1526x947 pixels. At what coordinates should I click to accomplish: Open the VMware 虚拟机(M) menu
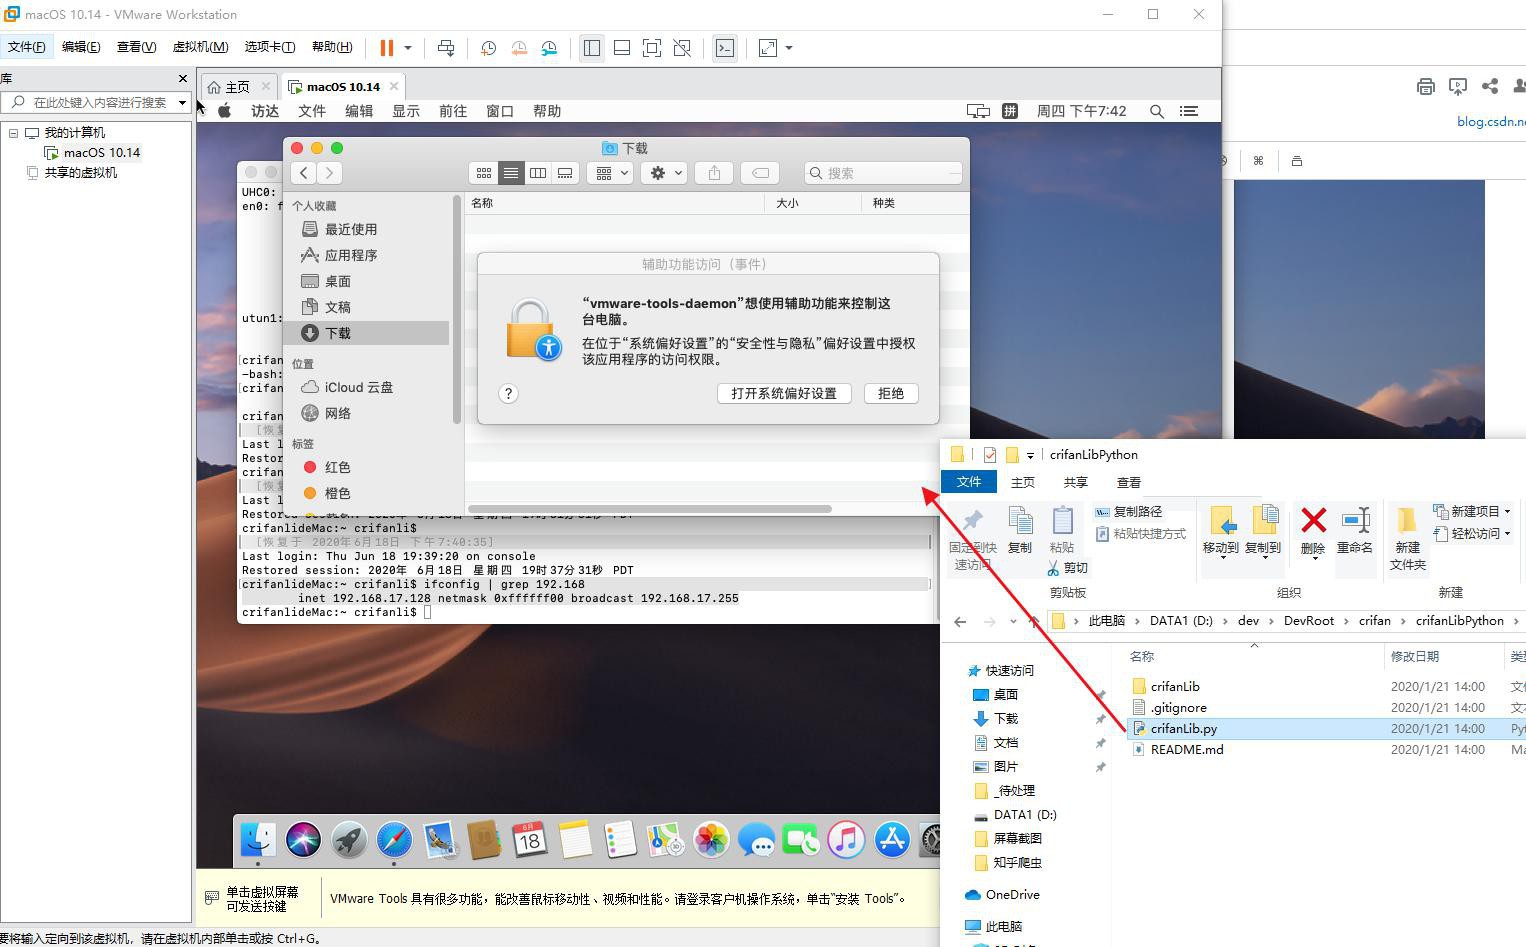coord(200,46)
